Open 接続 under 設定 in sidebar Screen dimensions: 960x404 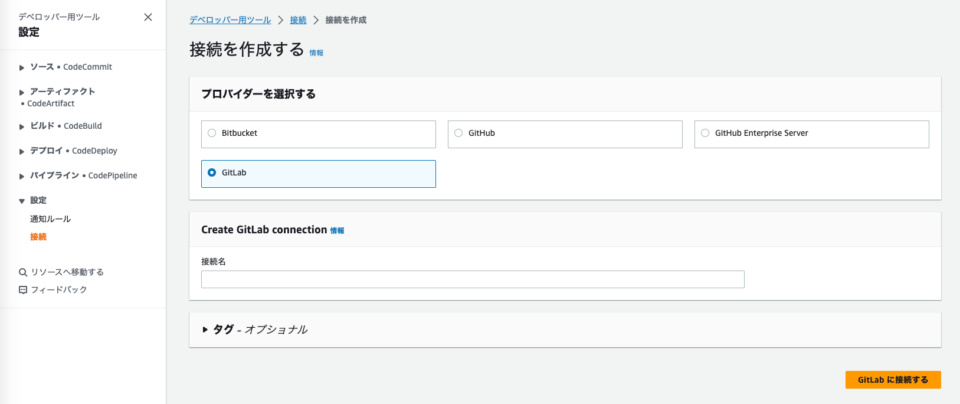pyautogui.click(x=38, y=237)
